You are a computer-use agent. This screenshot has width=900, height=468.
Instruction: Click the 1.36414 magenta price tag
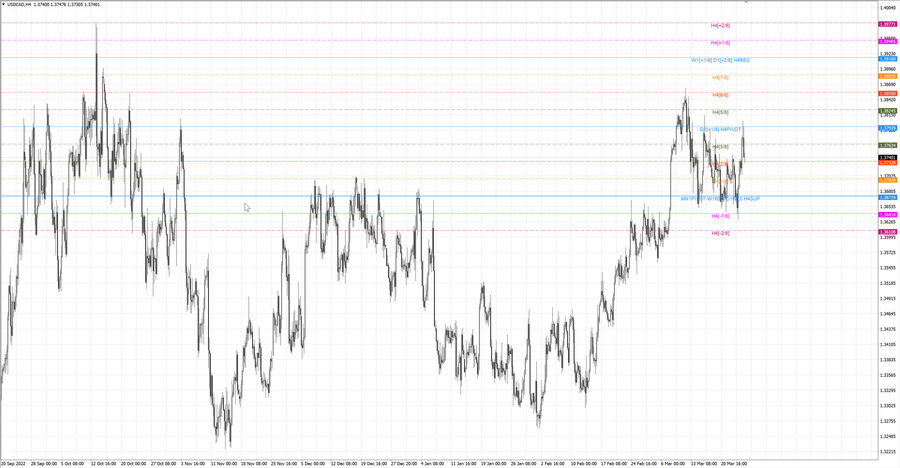(888, 214)
